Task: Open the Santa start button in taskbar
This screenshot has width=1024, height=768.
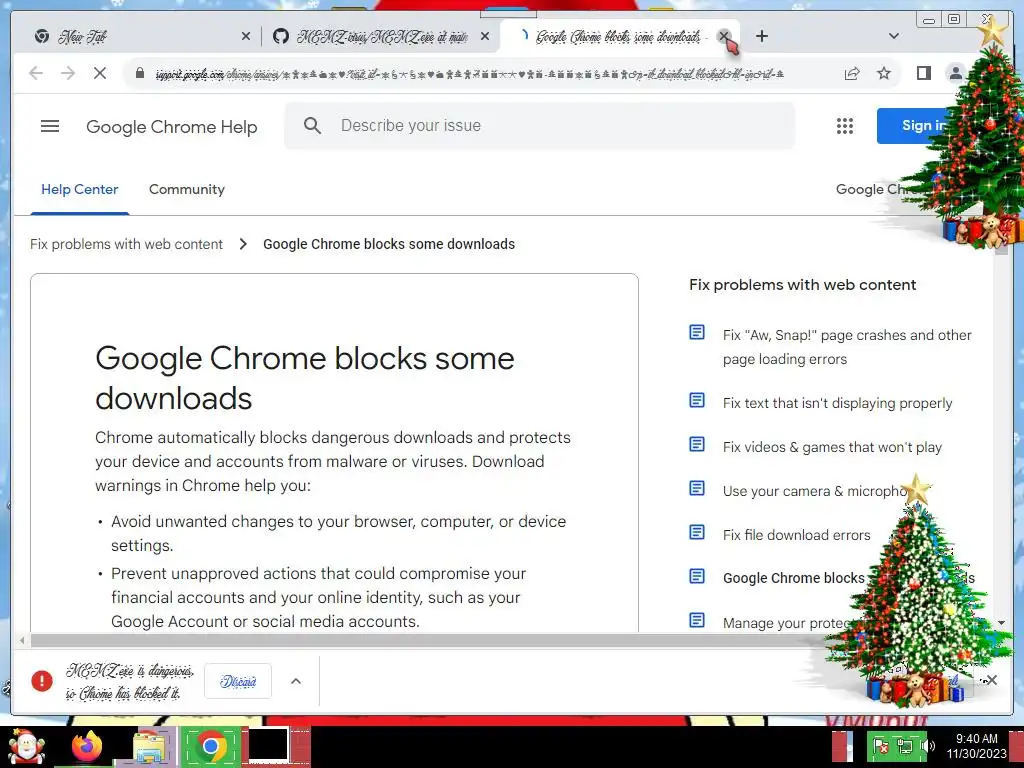Action: 26,747
